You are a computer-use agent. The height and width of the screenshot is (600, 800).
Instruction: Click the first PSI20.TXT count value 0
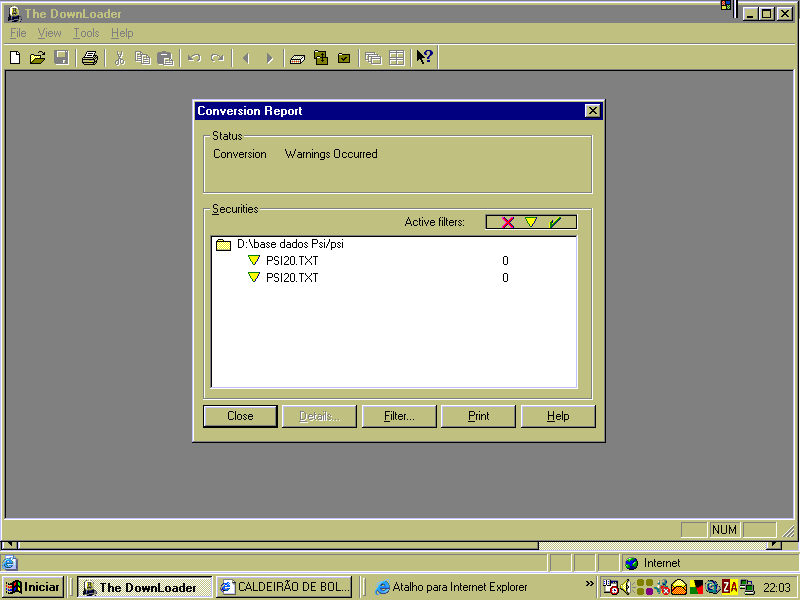point(505,261)
